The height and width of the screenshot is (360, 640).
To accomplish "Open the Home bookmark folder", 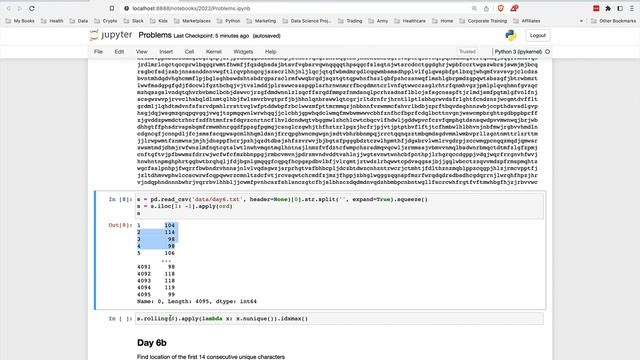I will coord(442,21).
